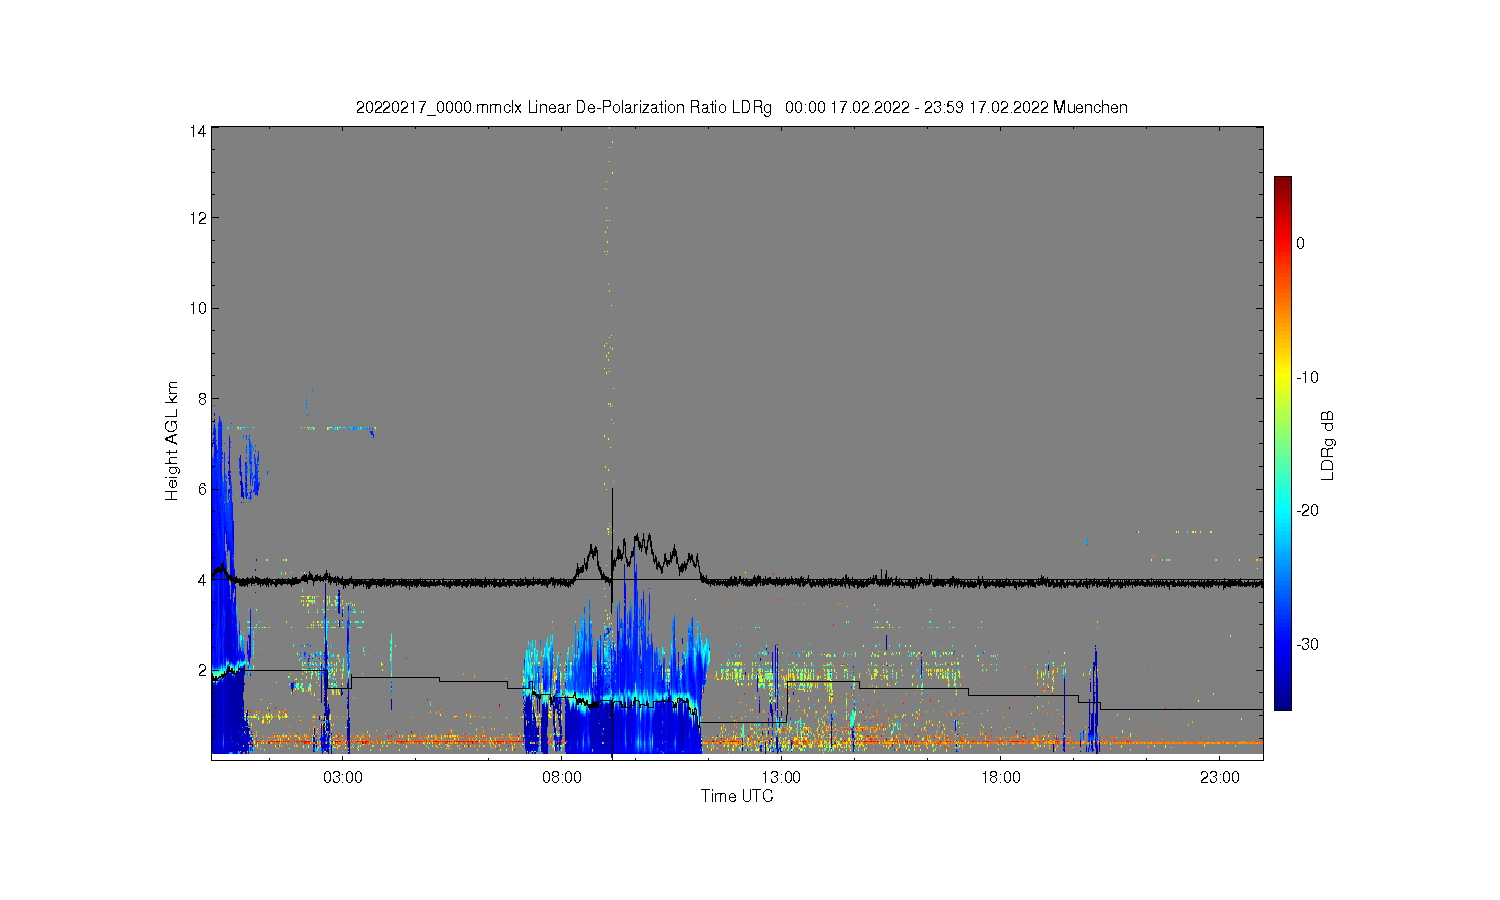The width and height of the screenshot is (1500, 900).
Task: Click the height axis label 10
Action: (x=198, y=308)
